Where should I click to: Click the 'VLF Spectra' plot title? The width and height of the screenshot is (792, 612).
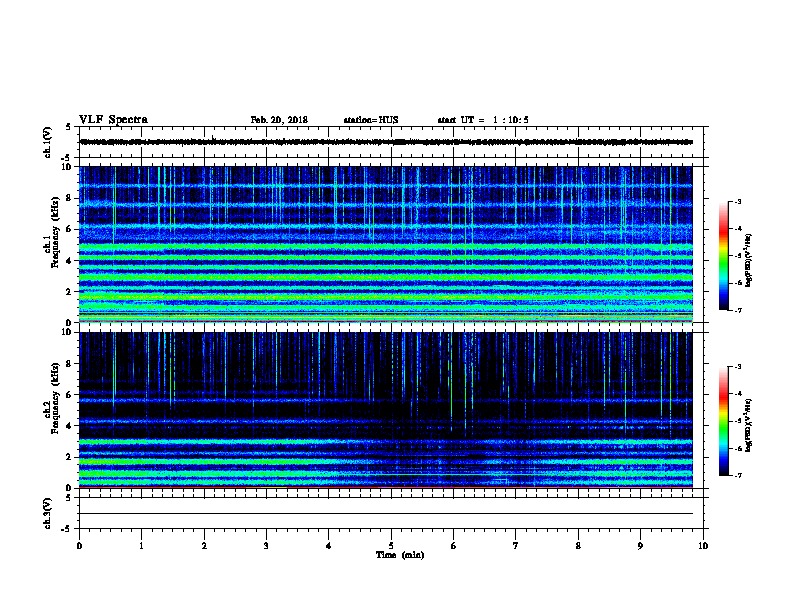pos(113,120)
